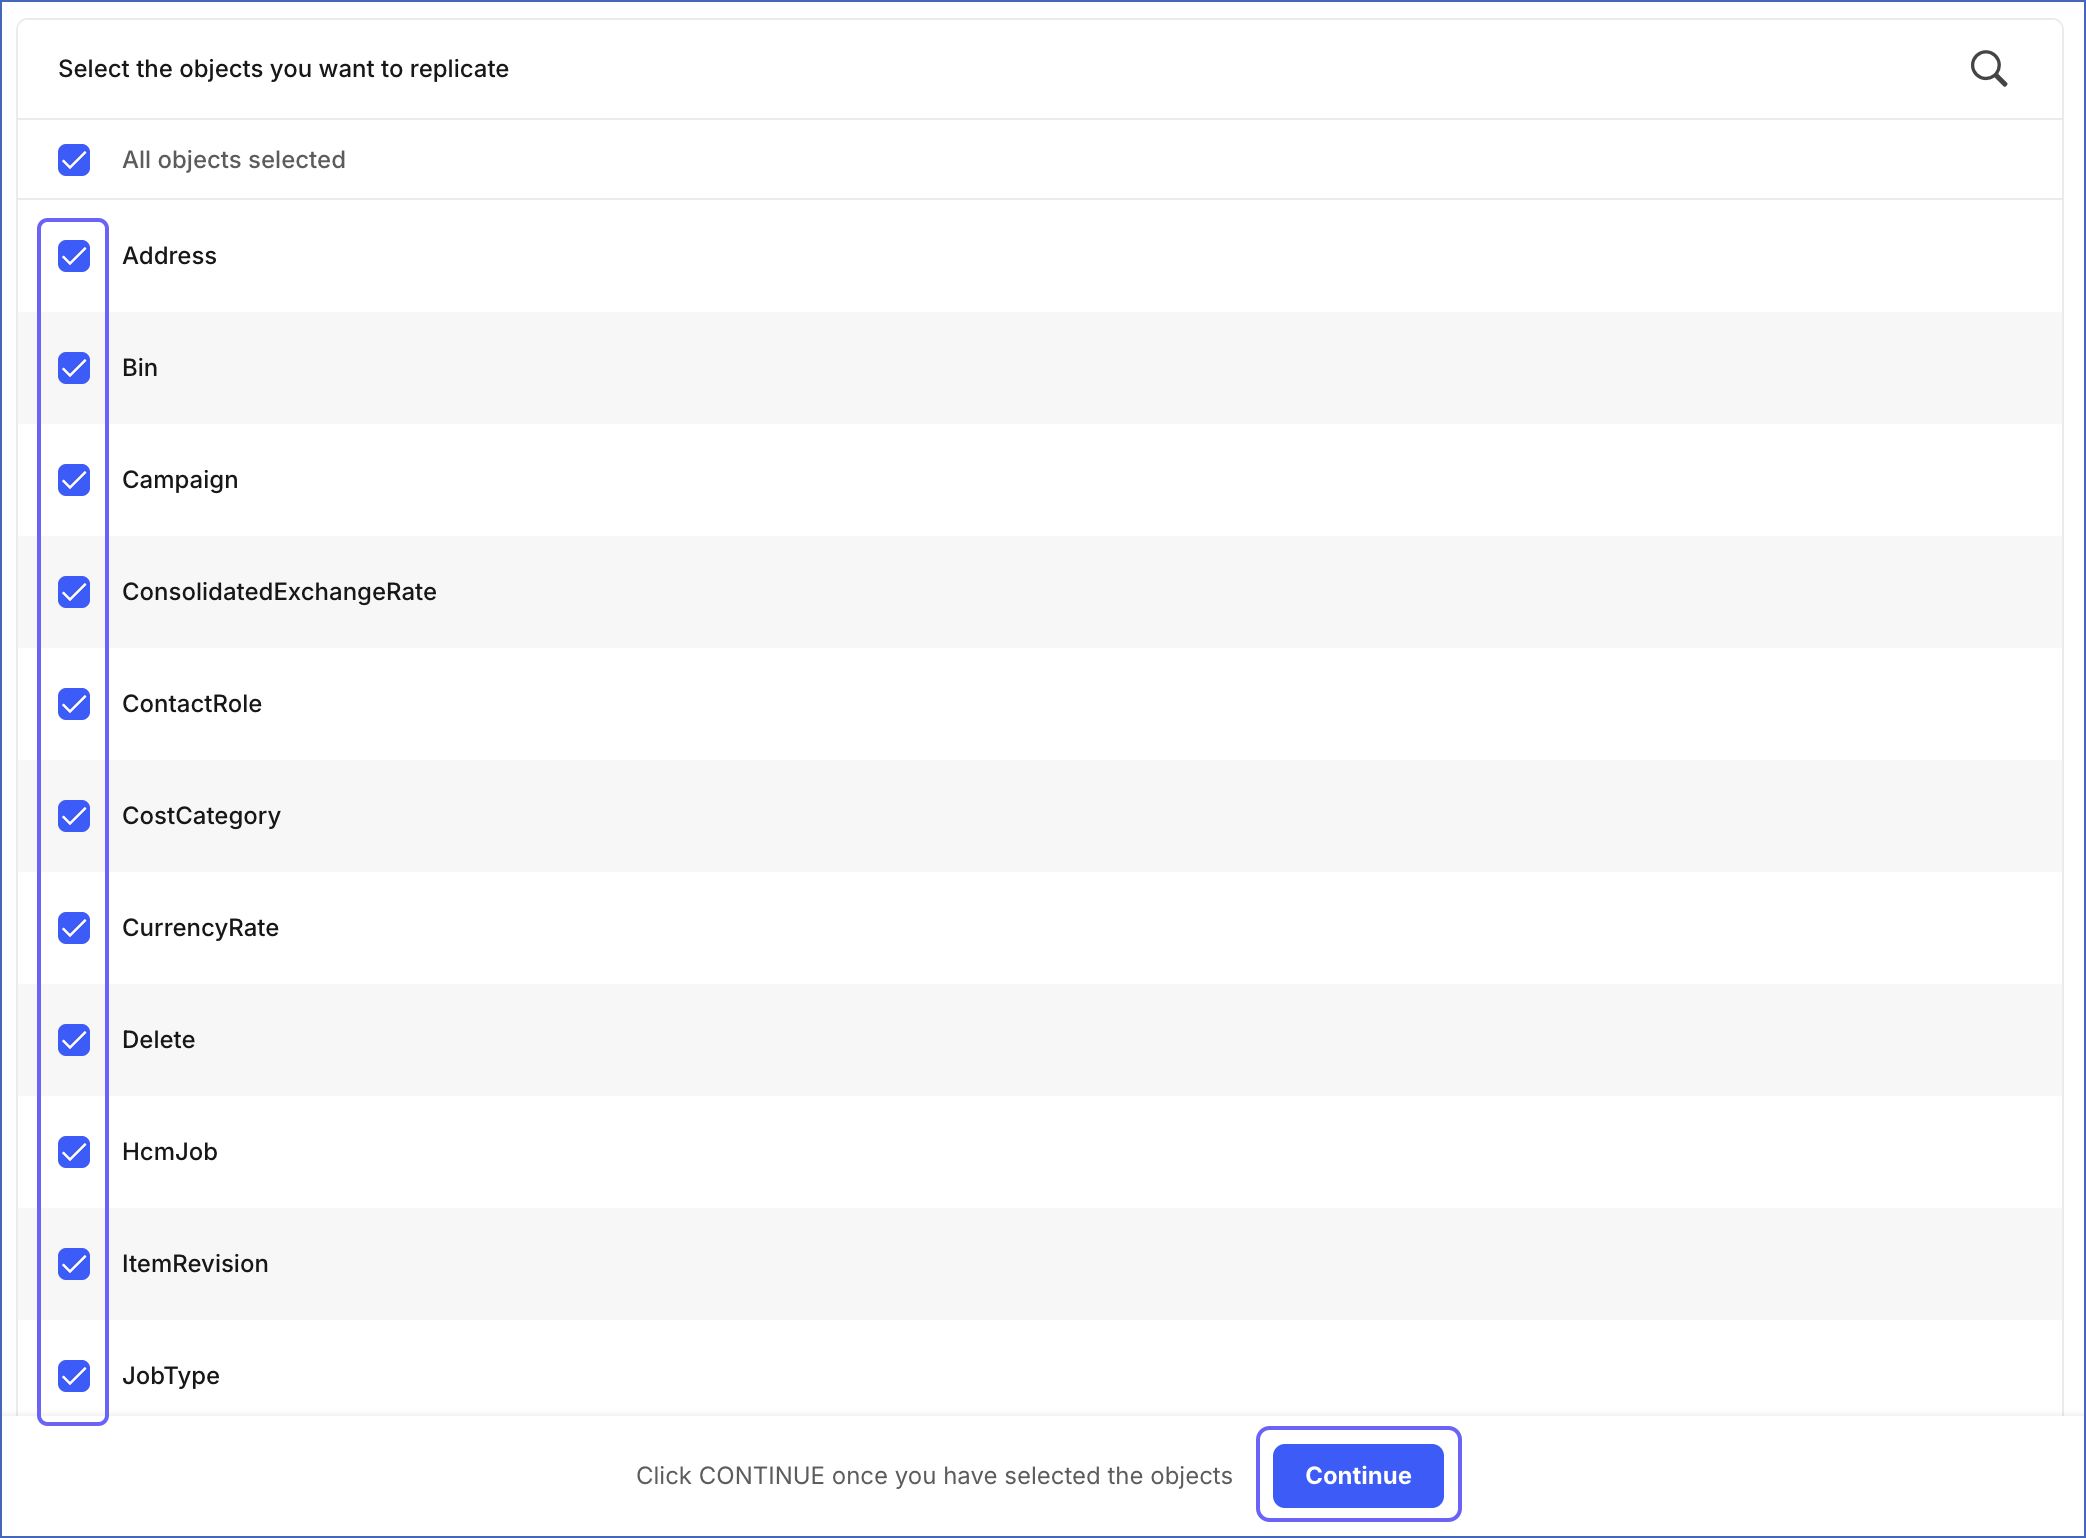
Task: Deselect ConsolidatedExchangeRate from replication
Action: (x=73, y=593)
